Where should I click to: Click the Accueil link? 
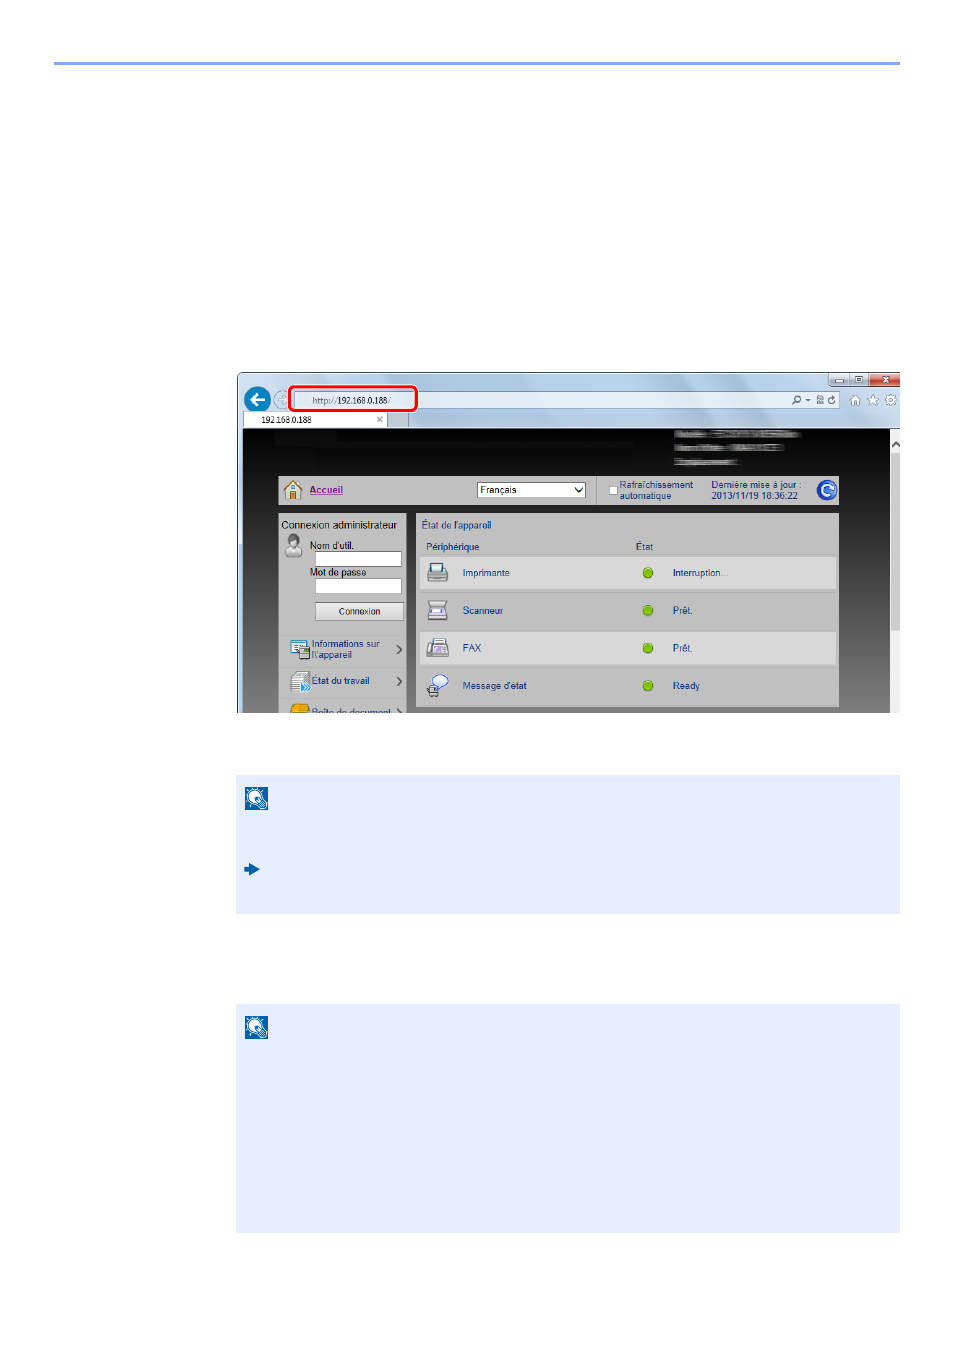(326, 490)
